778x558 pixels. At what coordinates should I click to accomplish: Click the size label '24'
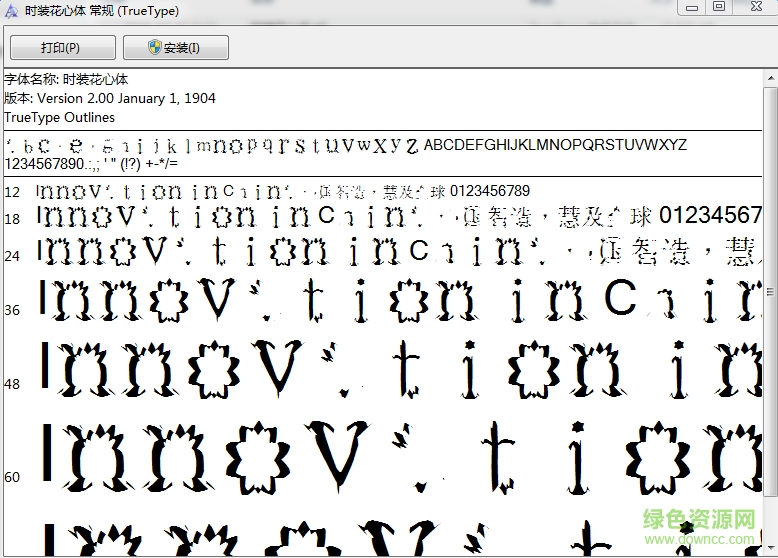pos(12,256)
